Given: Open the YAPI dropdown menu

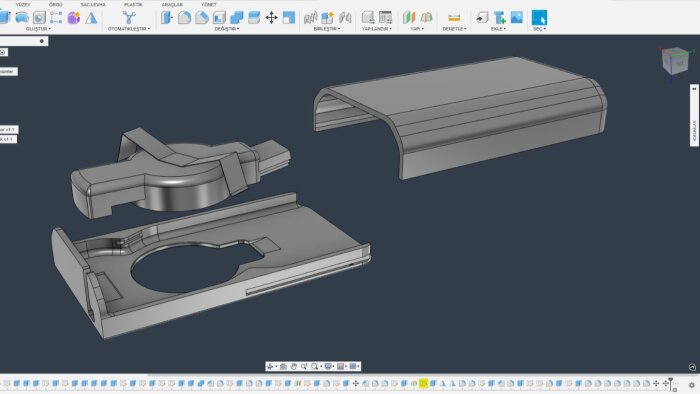Looking at the screenshot, I should [x=417, y=29].
